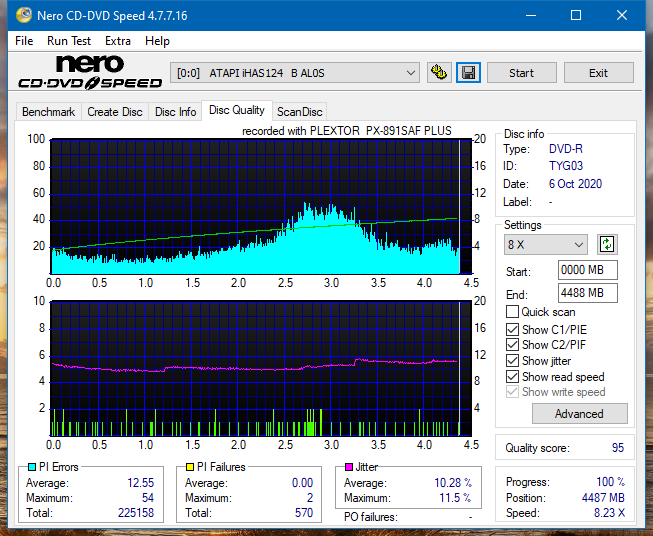Viewport: 653px width, 536px height.
Task: Open the Run Test menu
Action: 69,41
